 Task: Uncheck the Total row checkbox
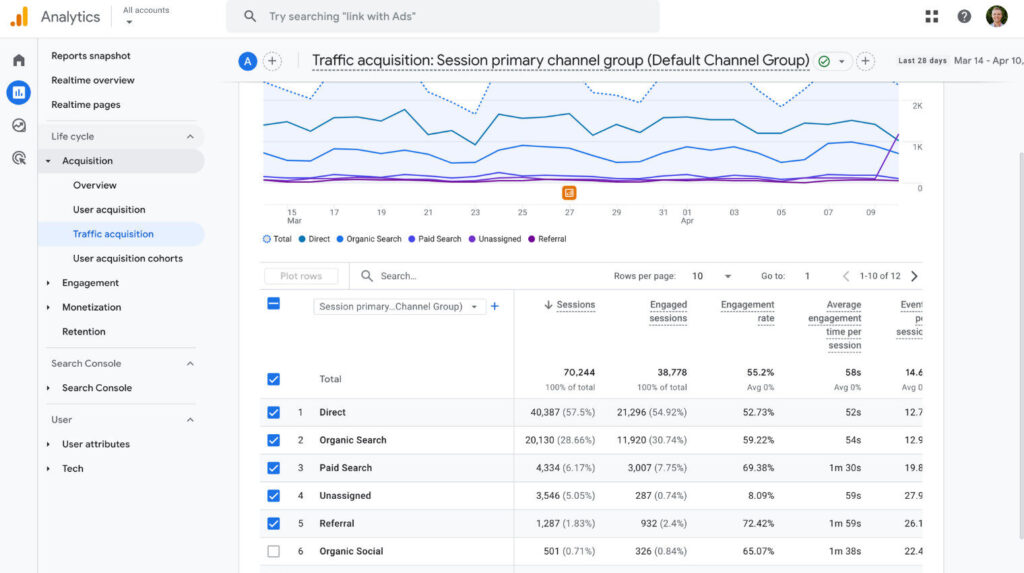[x=274, y=379]
